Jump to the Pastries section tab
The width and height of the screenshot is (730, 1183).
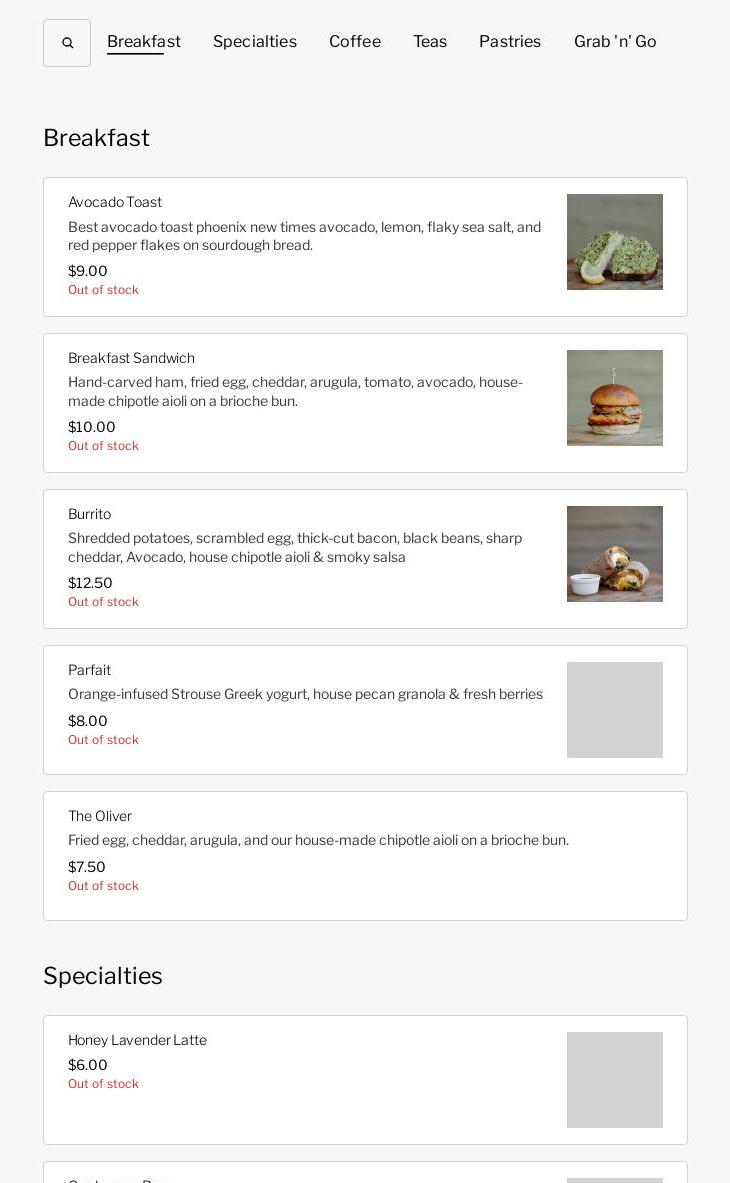coord(510,42)
